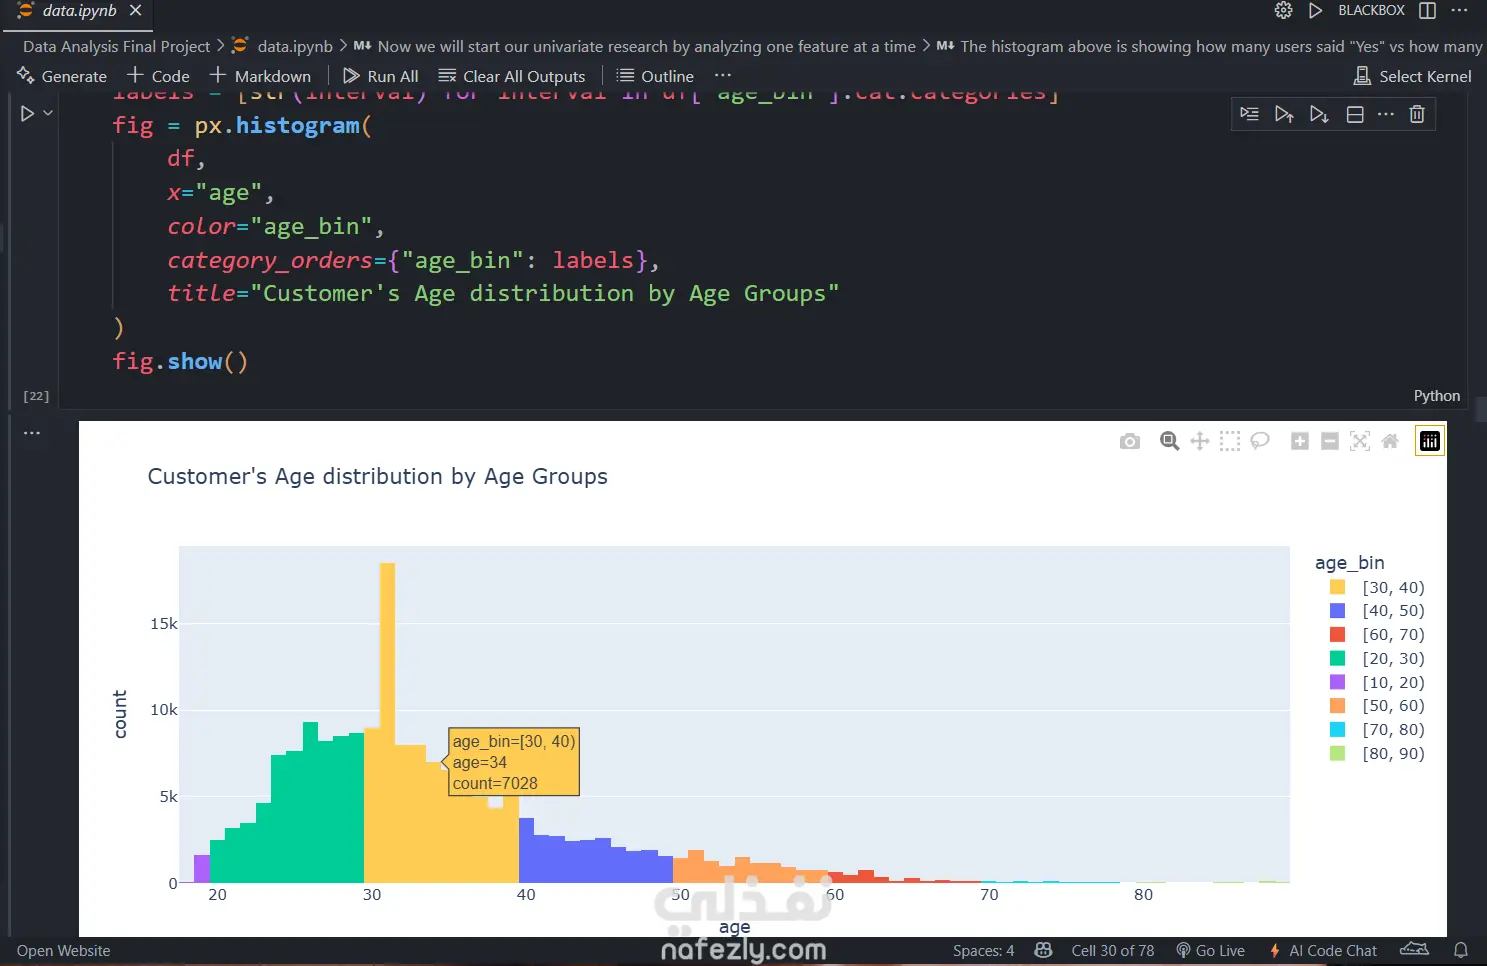Click Run All cells

pos(380,76)
